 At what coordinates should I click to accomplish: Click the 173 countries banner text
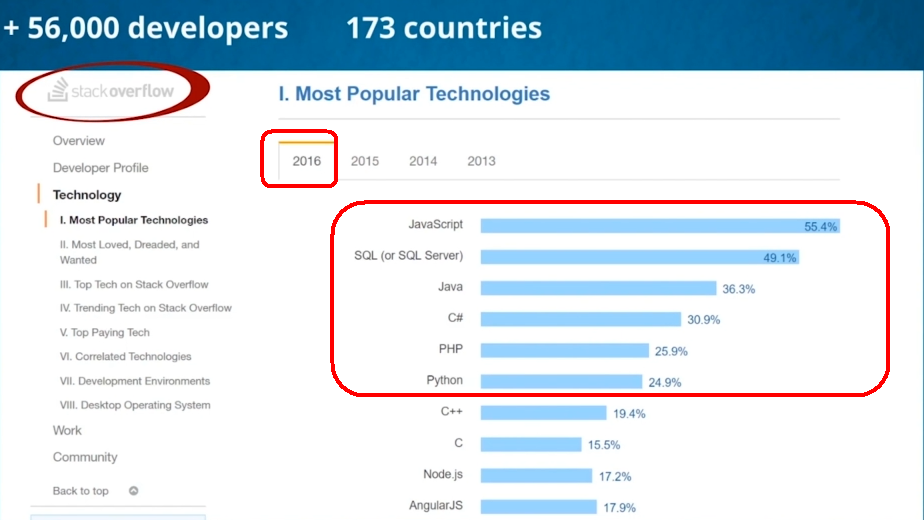coord(444,28)
